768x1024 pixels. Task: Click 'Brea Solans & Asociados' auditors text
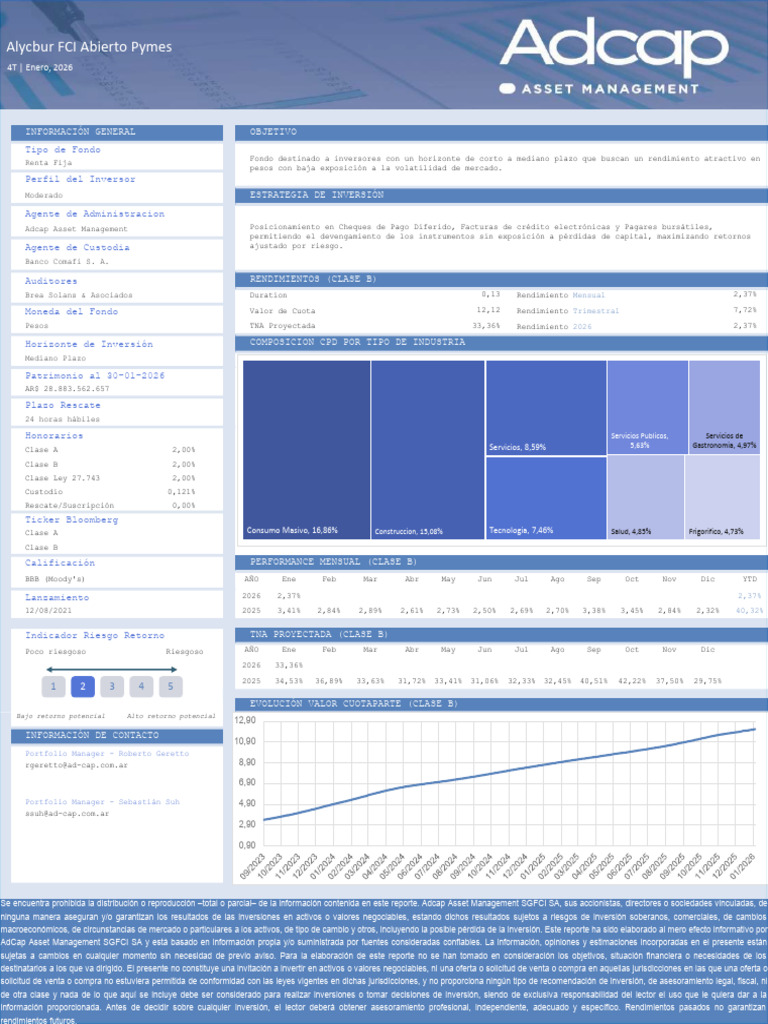pyautogui.click(x=78, y=295)
